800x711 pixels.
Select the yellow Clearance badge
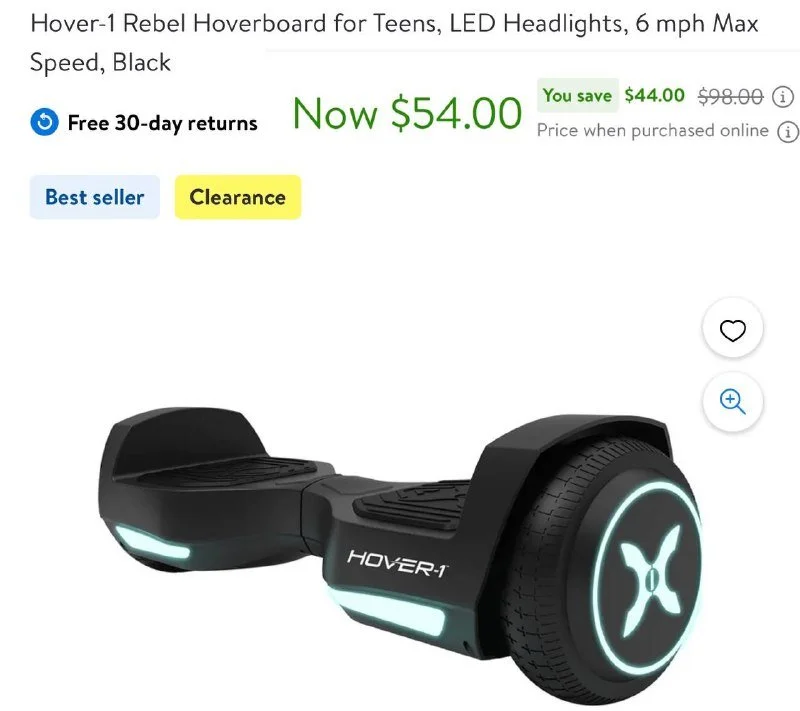pos(238,197)
